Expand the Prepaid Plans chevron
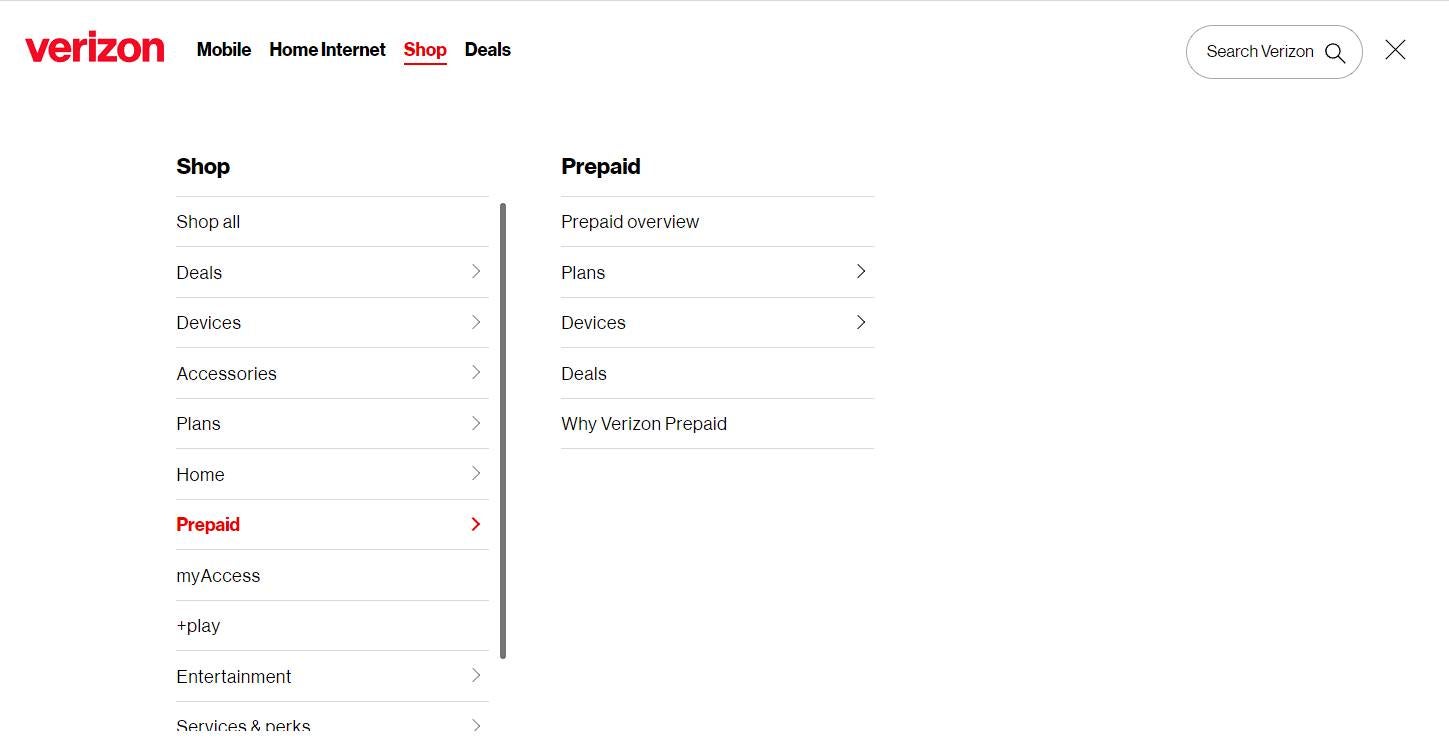Screen dimensions: 1449x749 tap(860, 272)
